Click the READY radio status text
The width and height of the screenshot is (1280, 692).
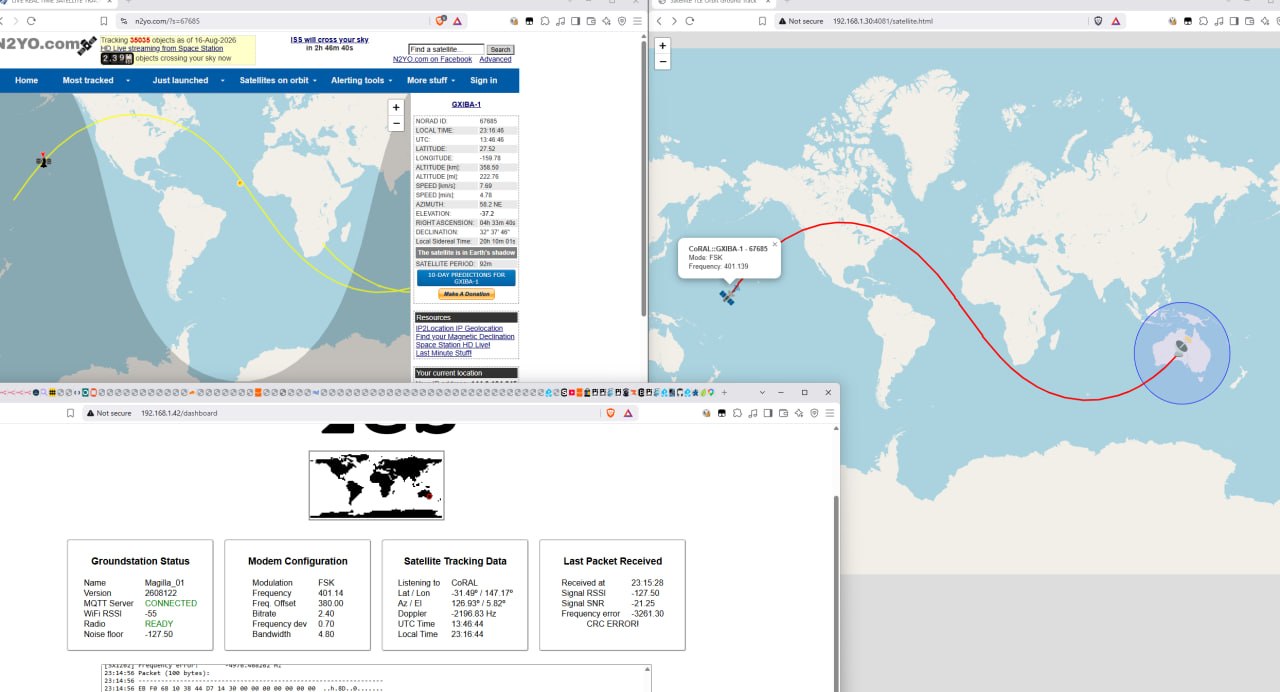[x=159, y=623]
